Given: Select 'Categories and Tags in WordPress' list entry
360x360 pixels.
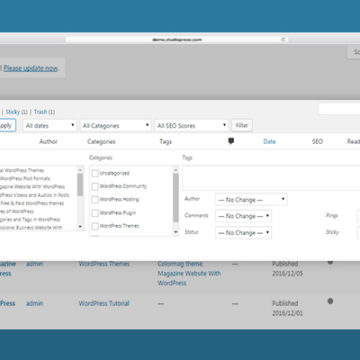Looking at the screenshot, I should 30,220.
